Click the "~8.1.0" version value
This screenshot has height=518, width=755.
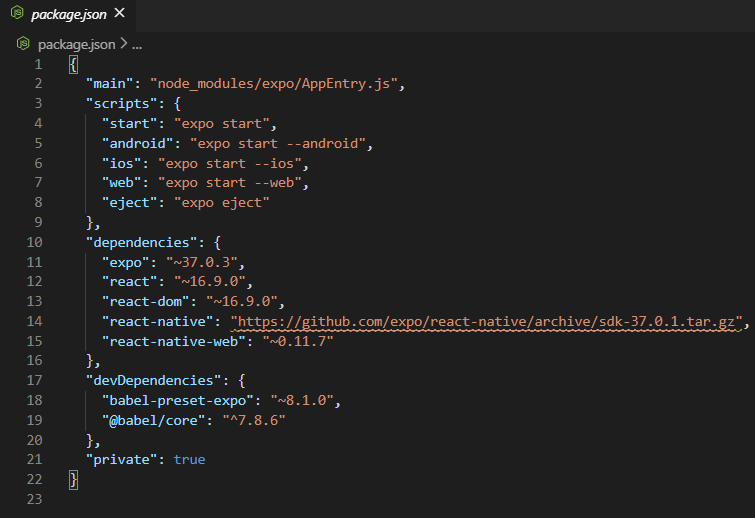click(x=302, y=401)
